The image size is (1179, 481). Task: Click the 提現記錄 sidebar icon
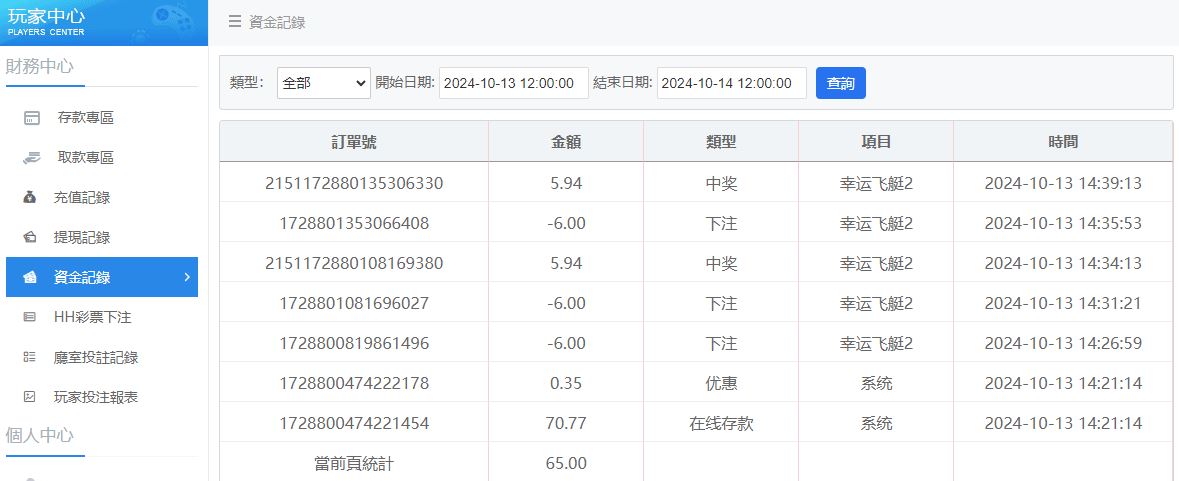[31, 238]
